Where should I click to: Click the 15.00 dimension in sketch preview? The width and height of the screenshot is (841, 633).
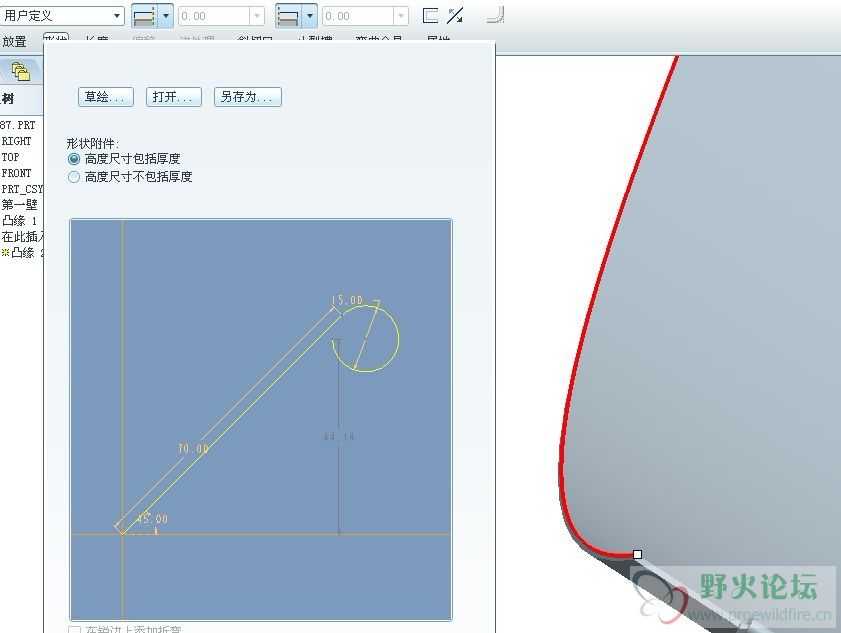click(347, 300)
